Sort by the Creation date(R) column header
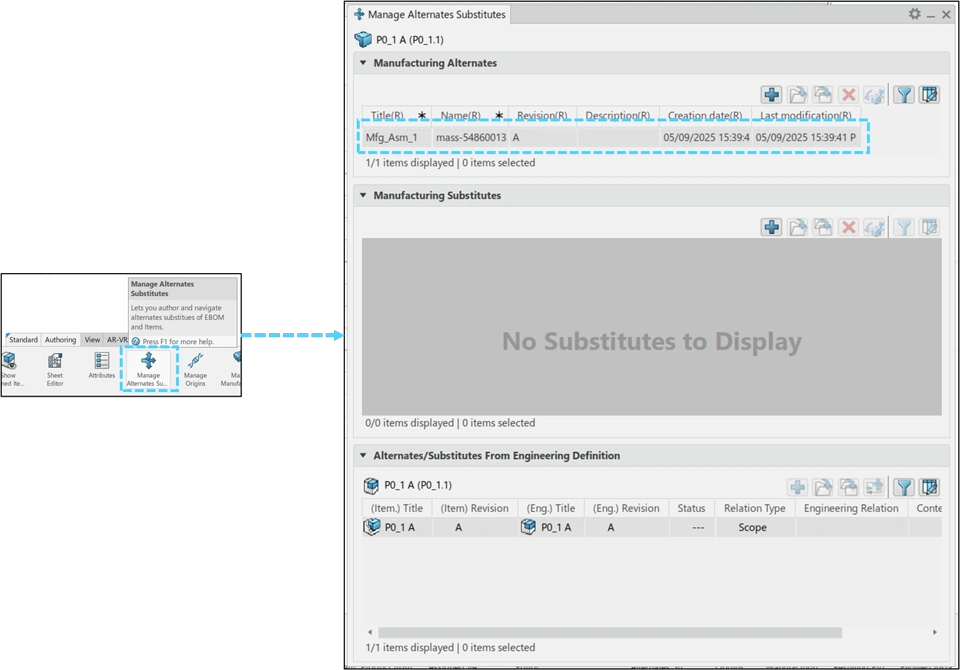Image resolution: width=960 pixels, height=670 pixels. 705,115
